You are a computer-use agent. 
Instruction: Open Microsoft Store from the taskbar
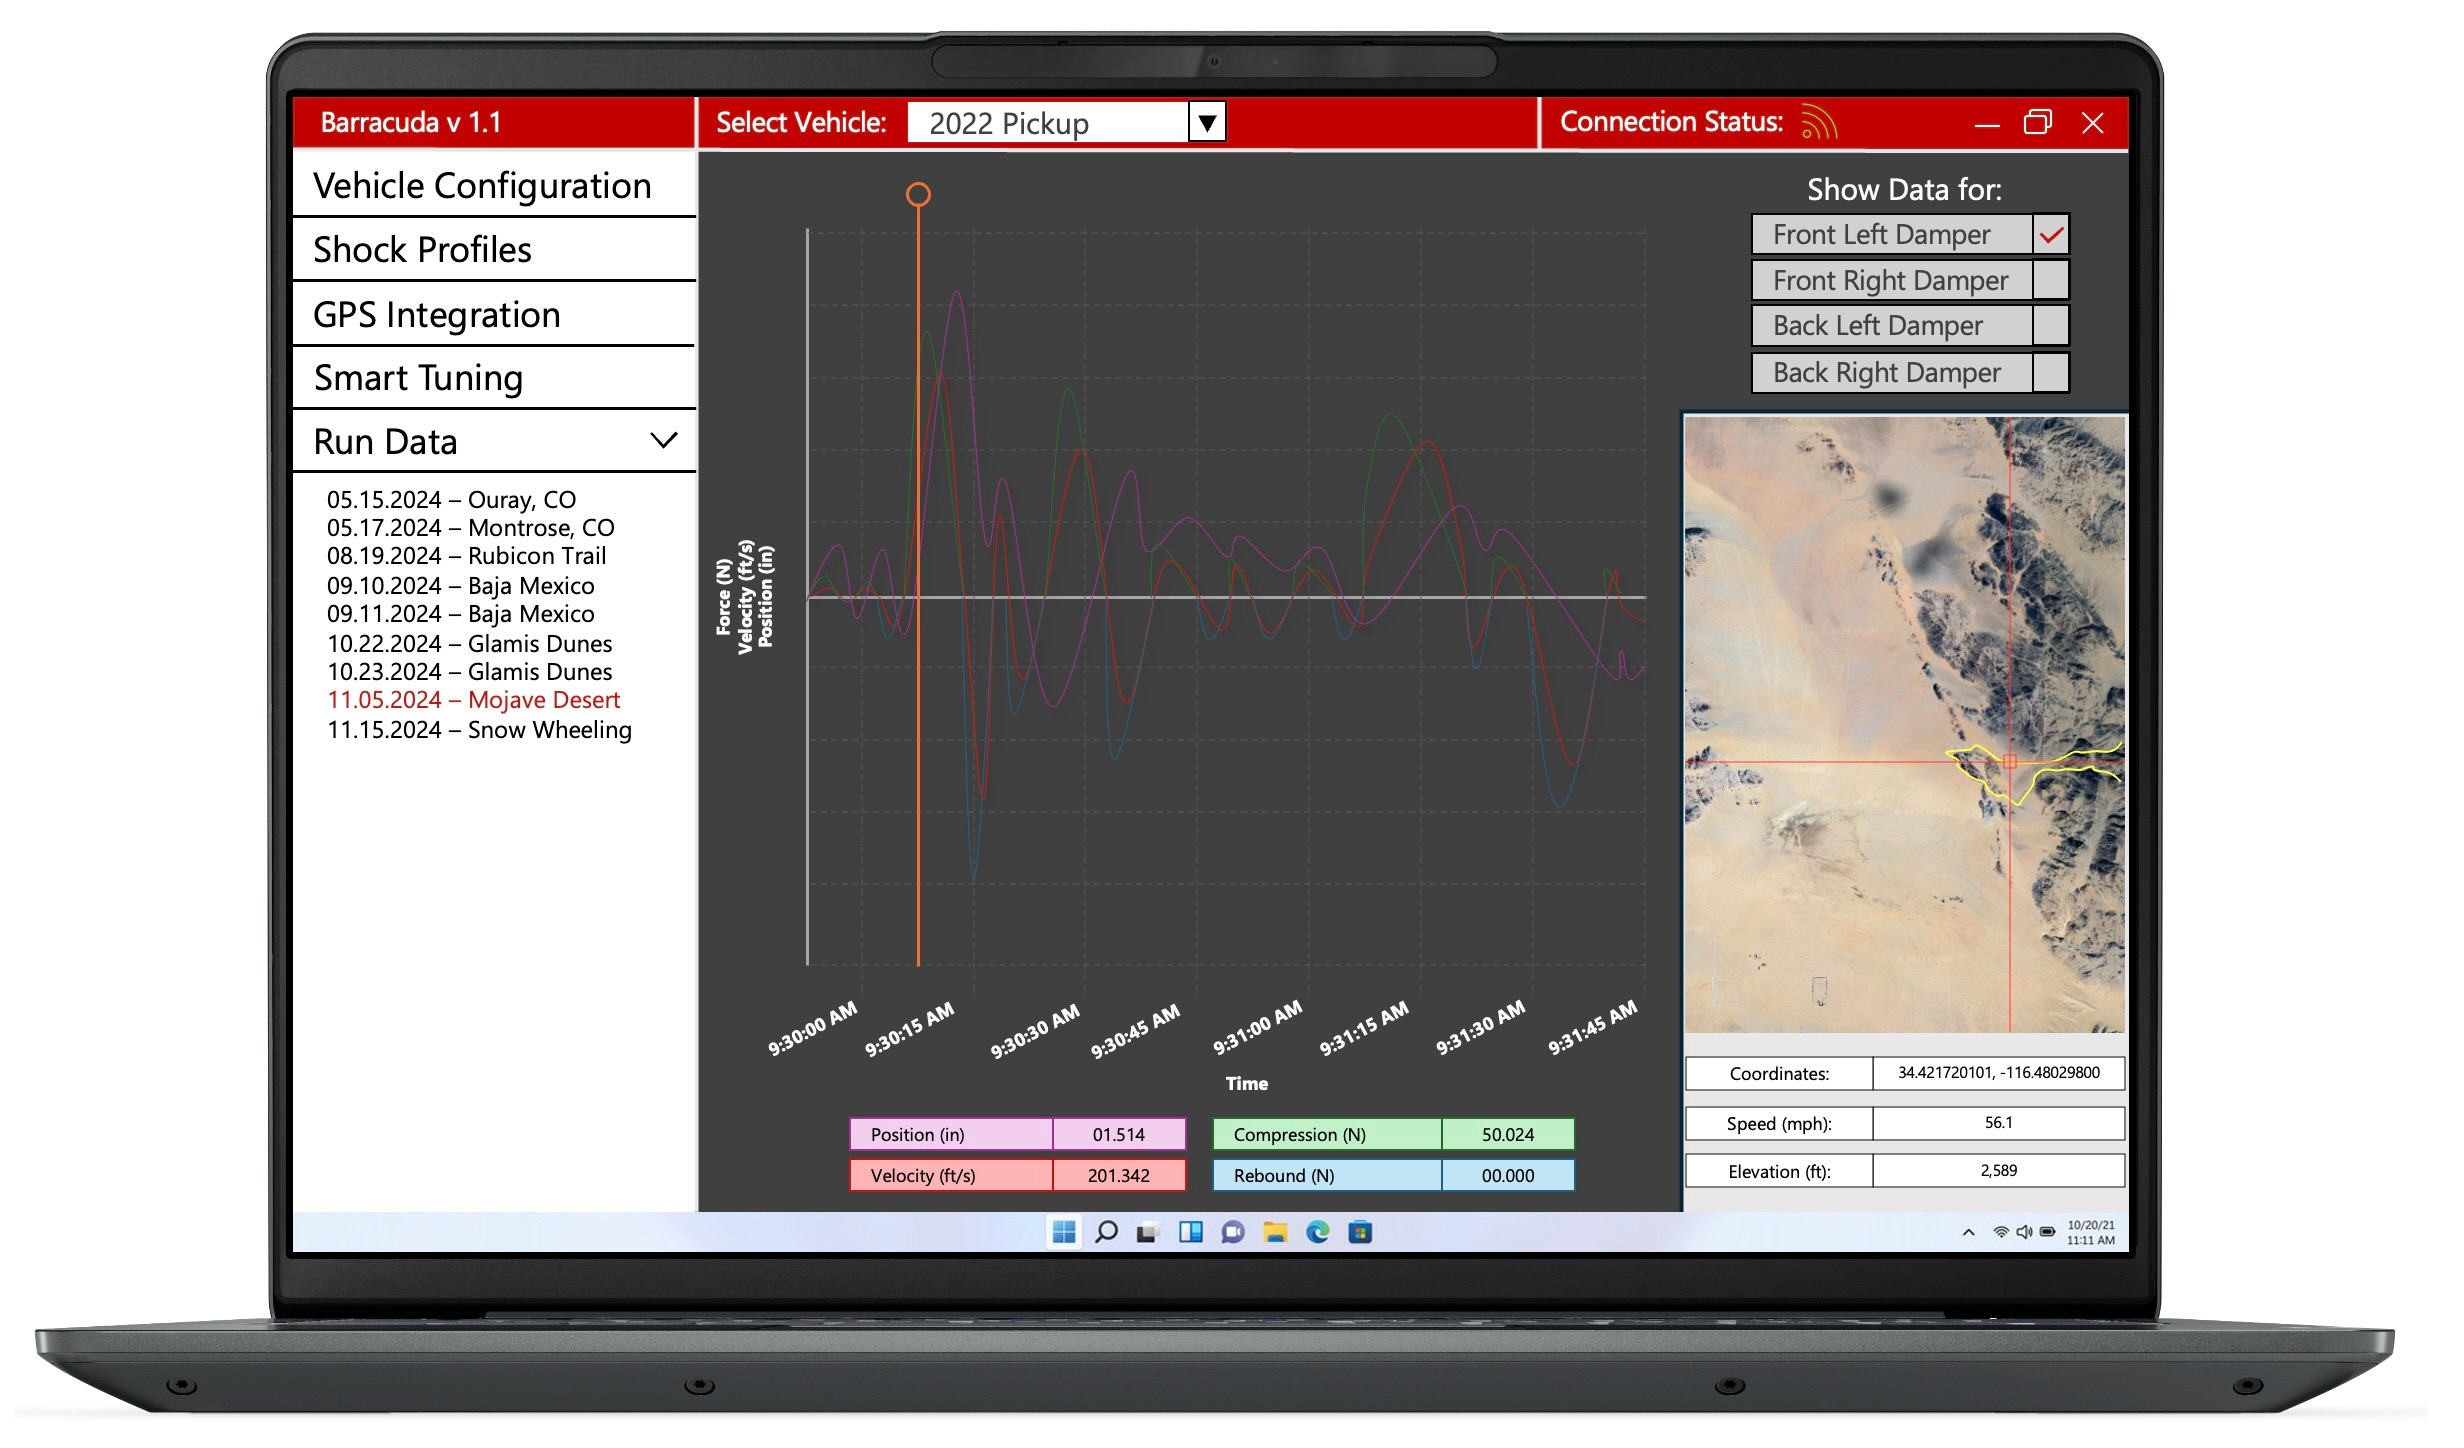click(x=1360, y=1232)
